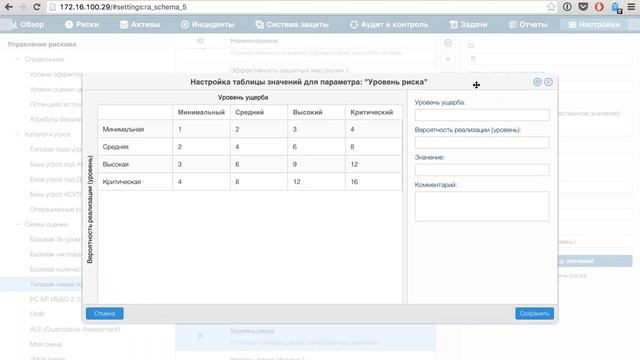
Task: Reload the page with the refresh icon
Action: 37,7
